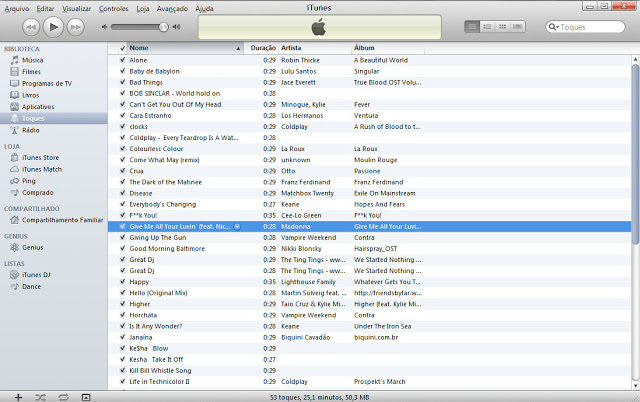Toggle the repeat button
Image resolution: width=640 pixels, height=402 pixels.
(x=63, y=397)
